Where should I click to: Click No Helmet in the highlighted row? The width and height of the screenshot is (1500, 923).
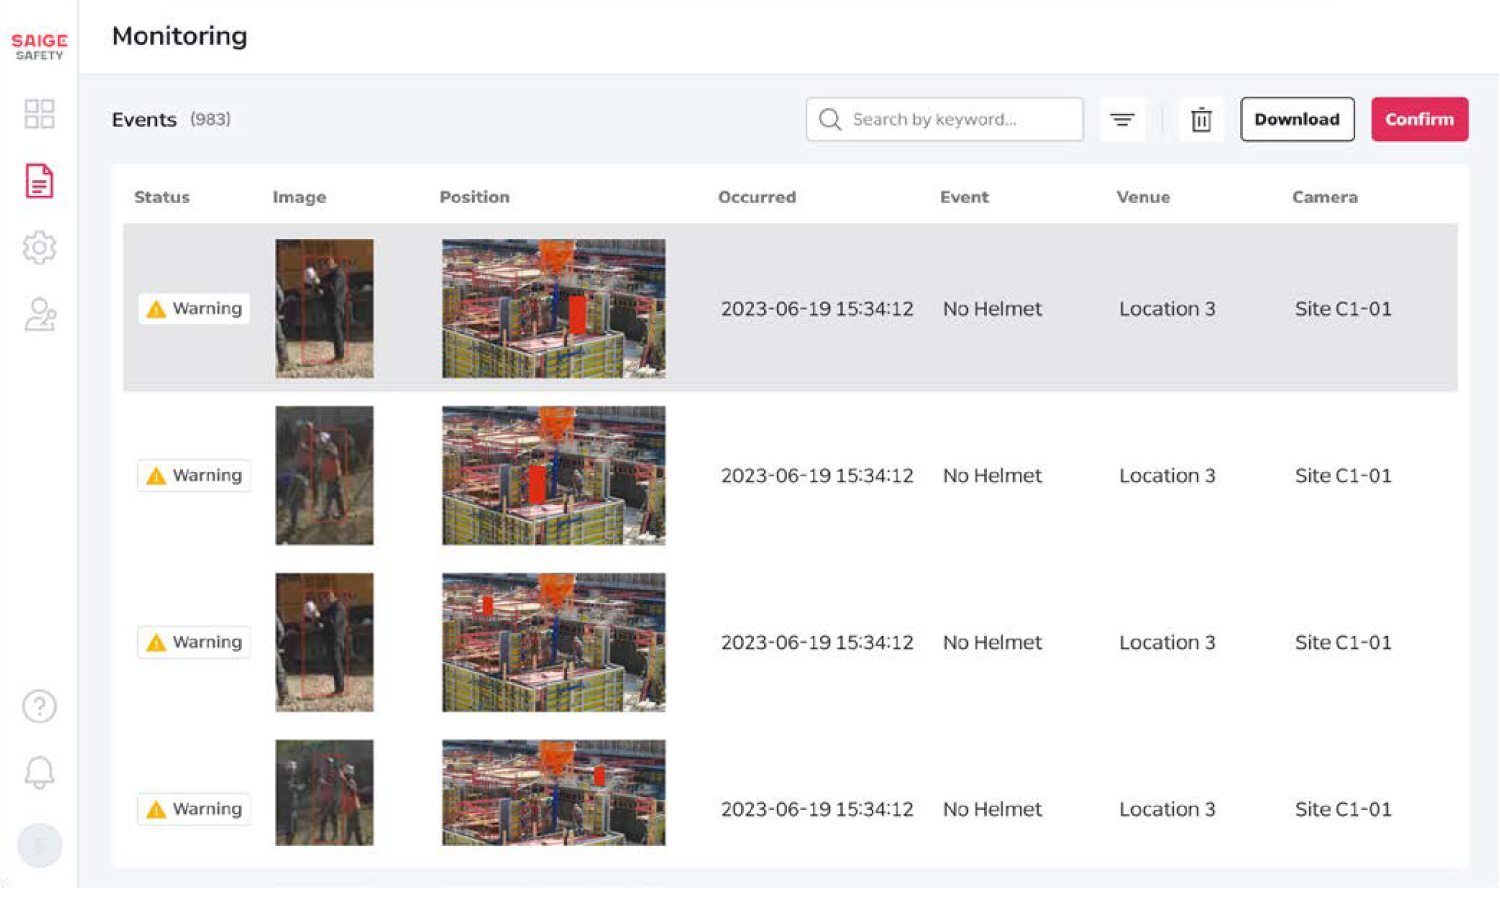click(992, 309)
